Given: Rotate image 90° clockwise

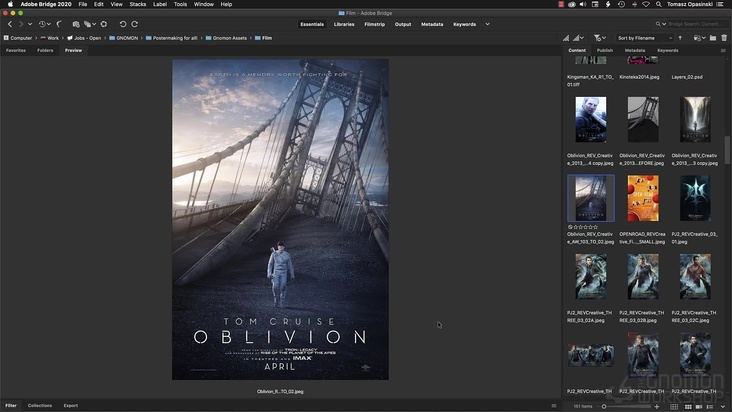Looking at the screenshot, I should point(135,23).
